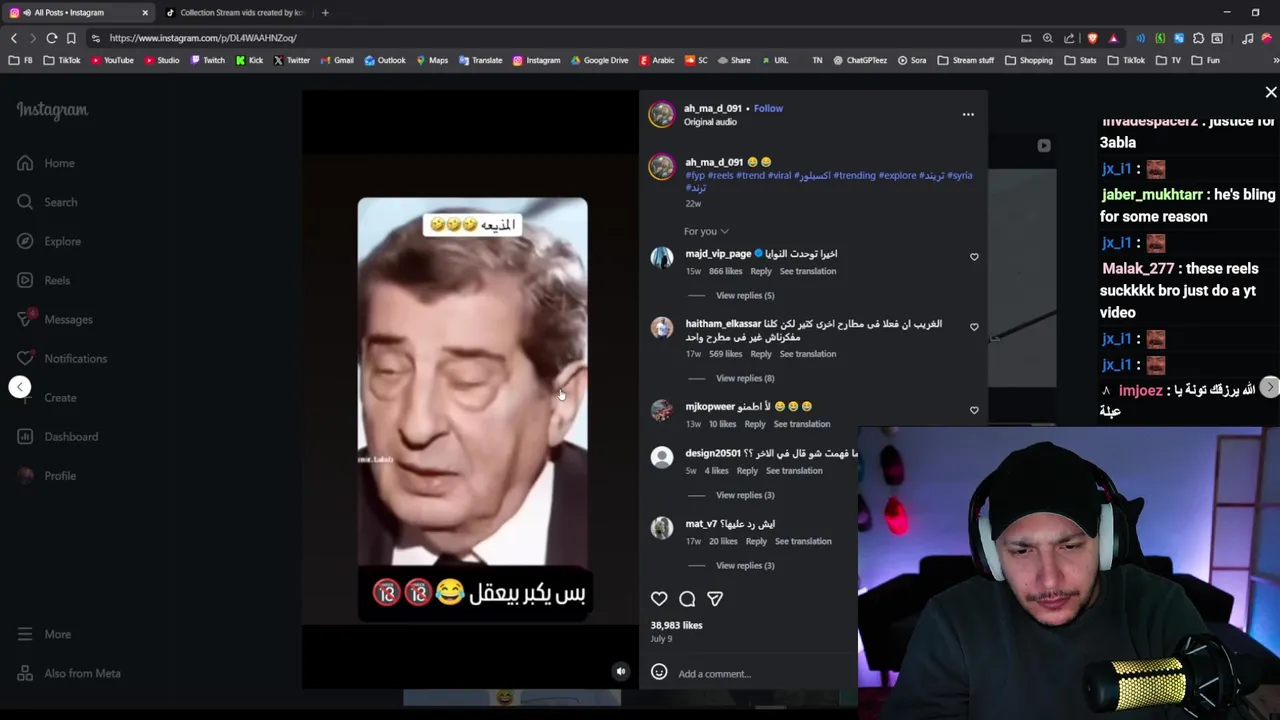Open the music note media control icon
This screenshot has width=1280, height=720.
click(x=1247, y=38)
